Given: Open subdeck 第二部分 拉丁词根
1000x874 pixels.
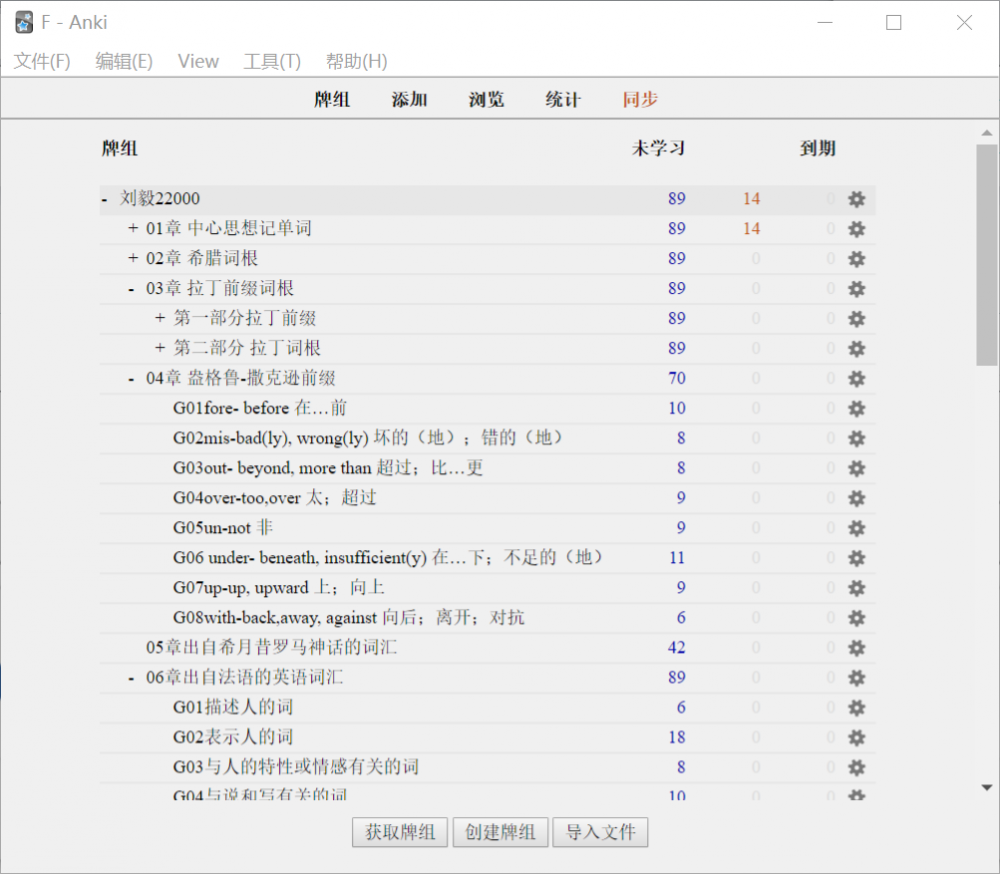Looking at the screenshot, I should (247, 348).
